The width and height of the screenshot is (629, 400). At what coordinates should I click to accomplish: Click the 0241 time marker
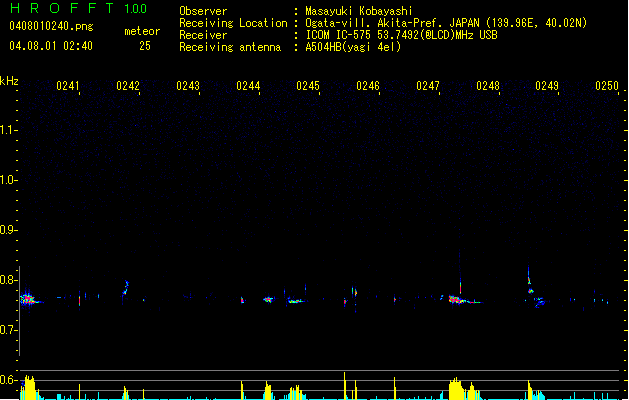click(68, 86)
